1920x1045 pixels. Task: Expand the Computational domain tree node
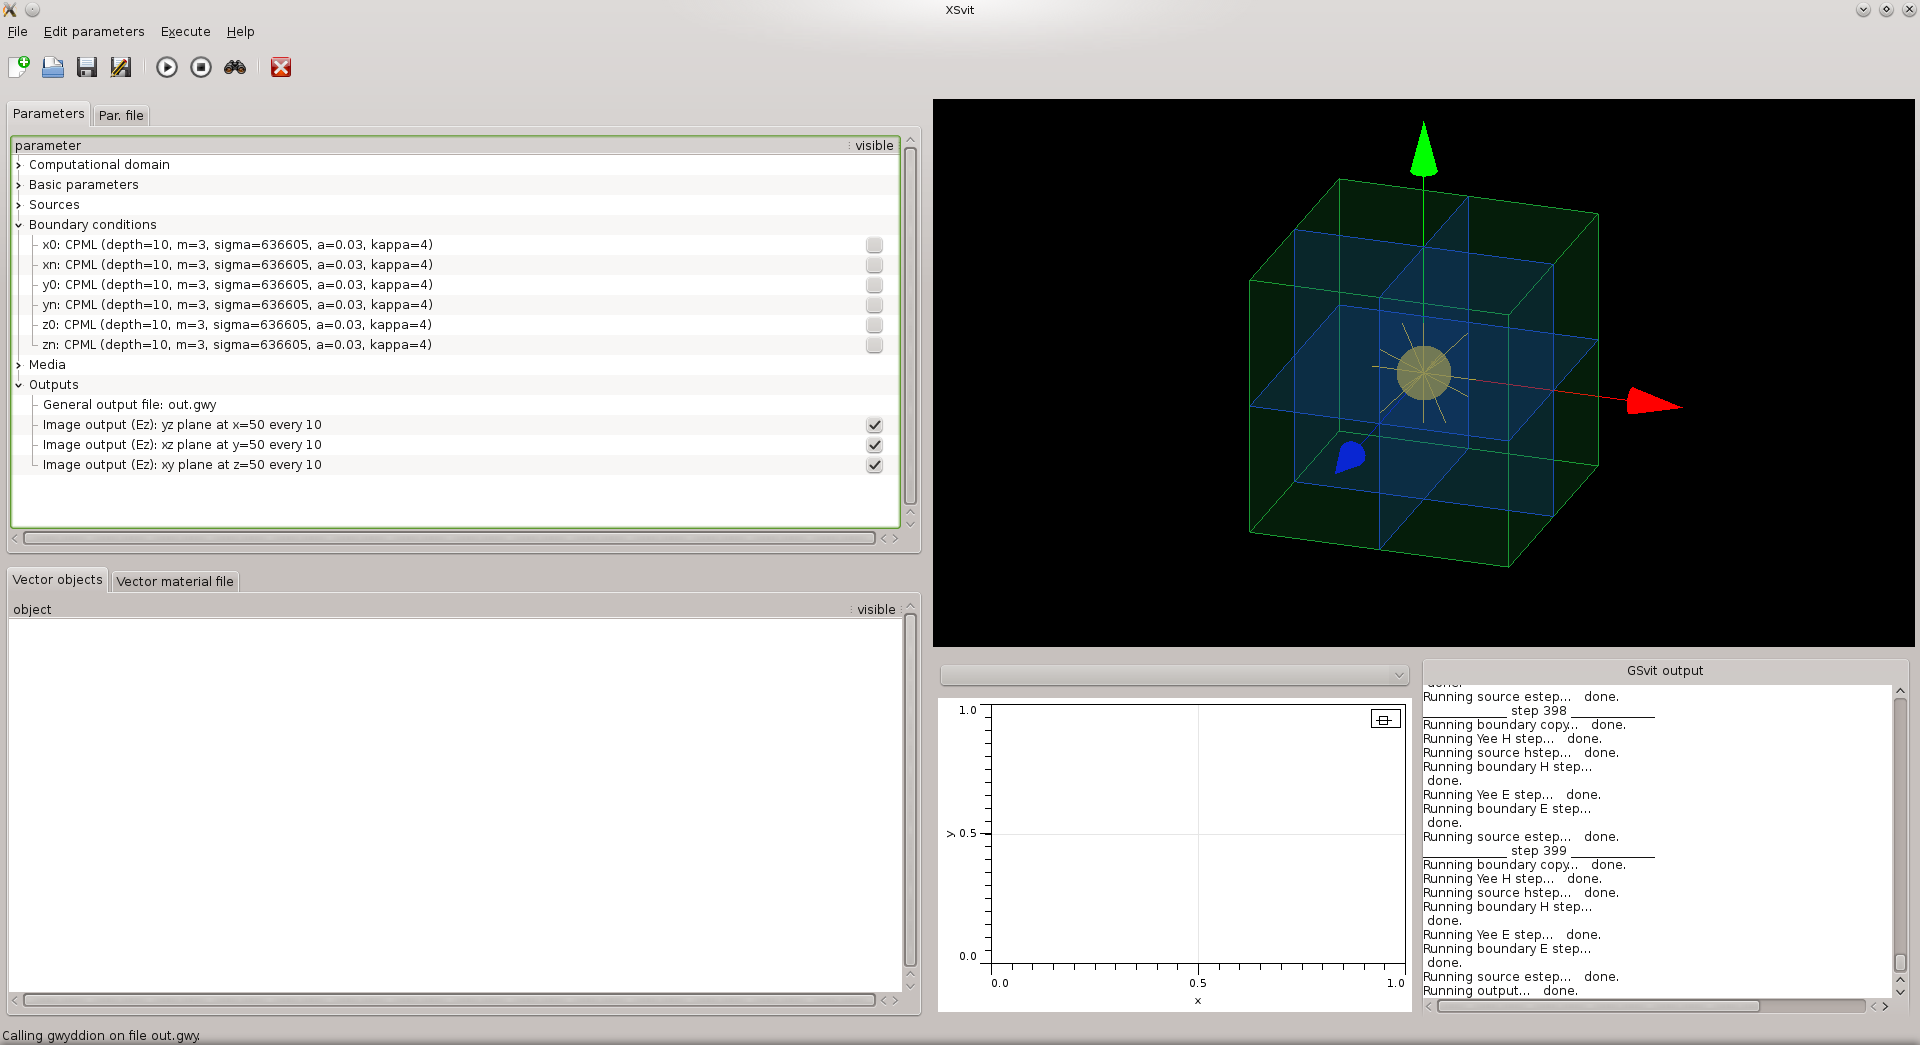19,165
